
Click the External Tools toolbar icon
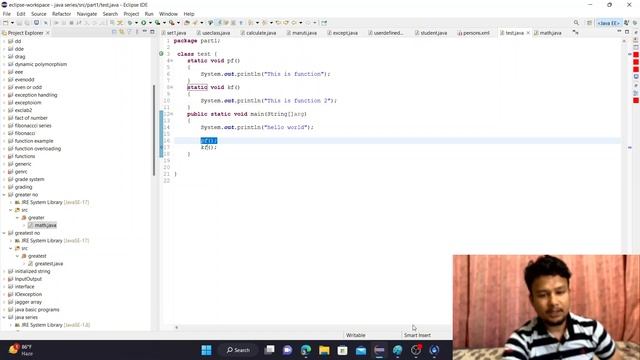(172, 23)
